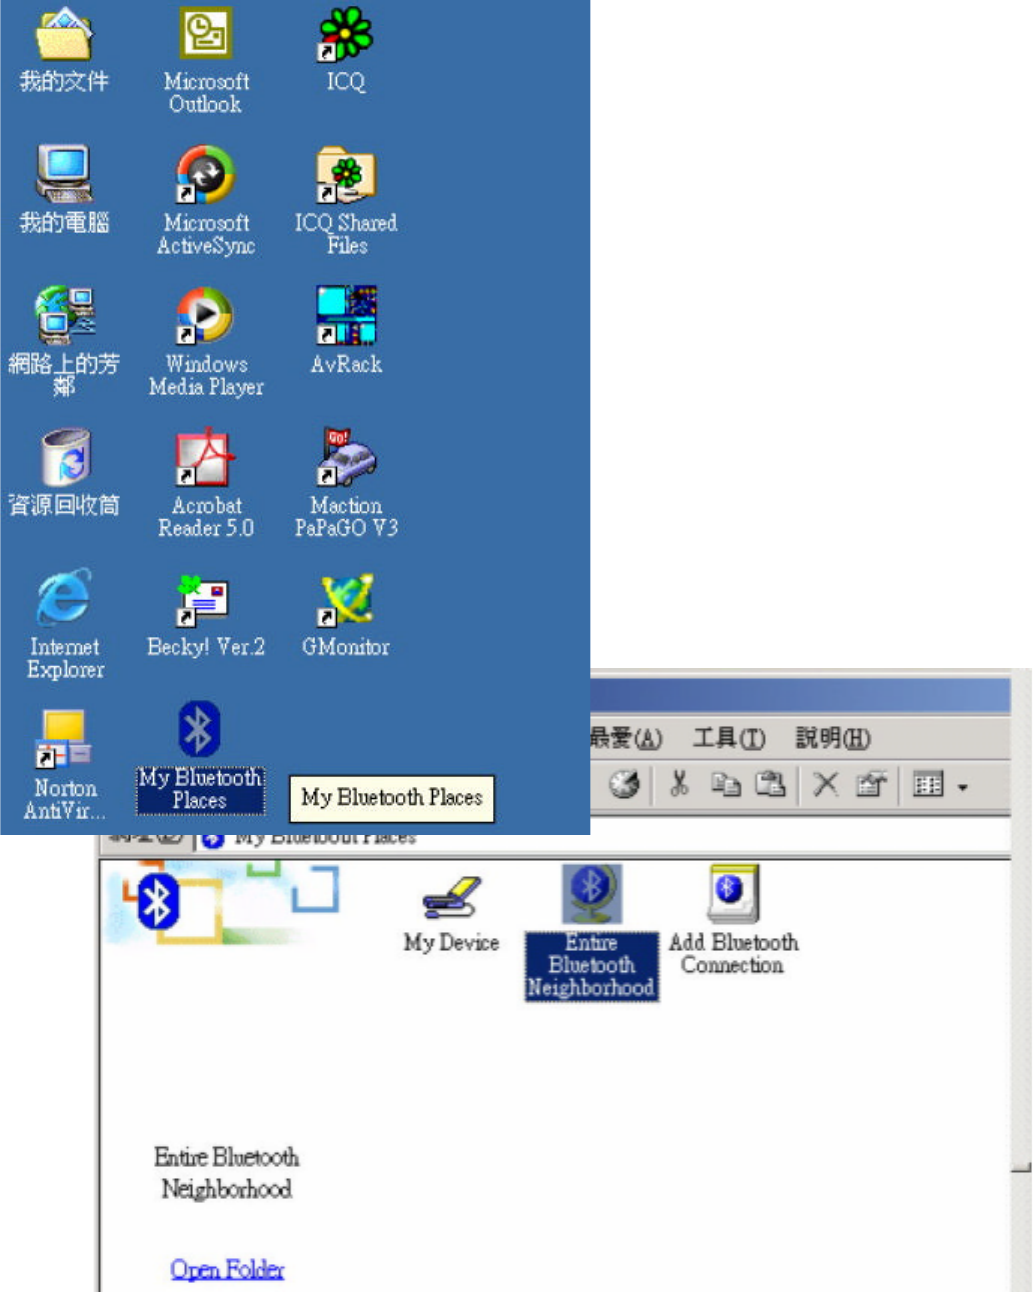The width and height of the screenshot is (1033, 1292).
Task: Click the Delete X toolbar icon
Action: (825, 785)
